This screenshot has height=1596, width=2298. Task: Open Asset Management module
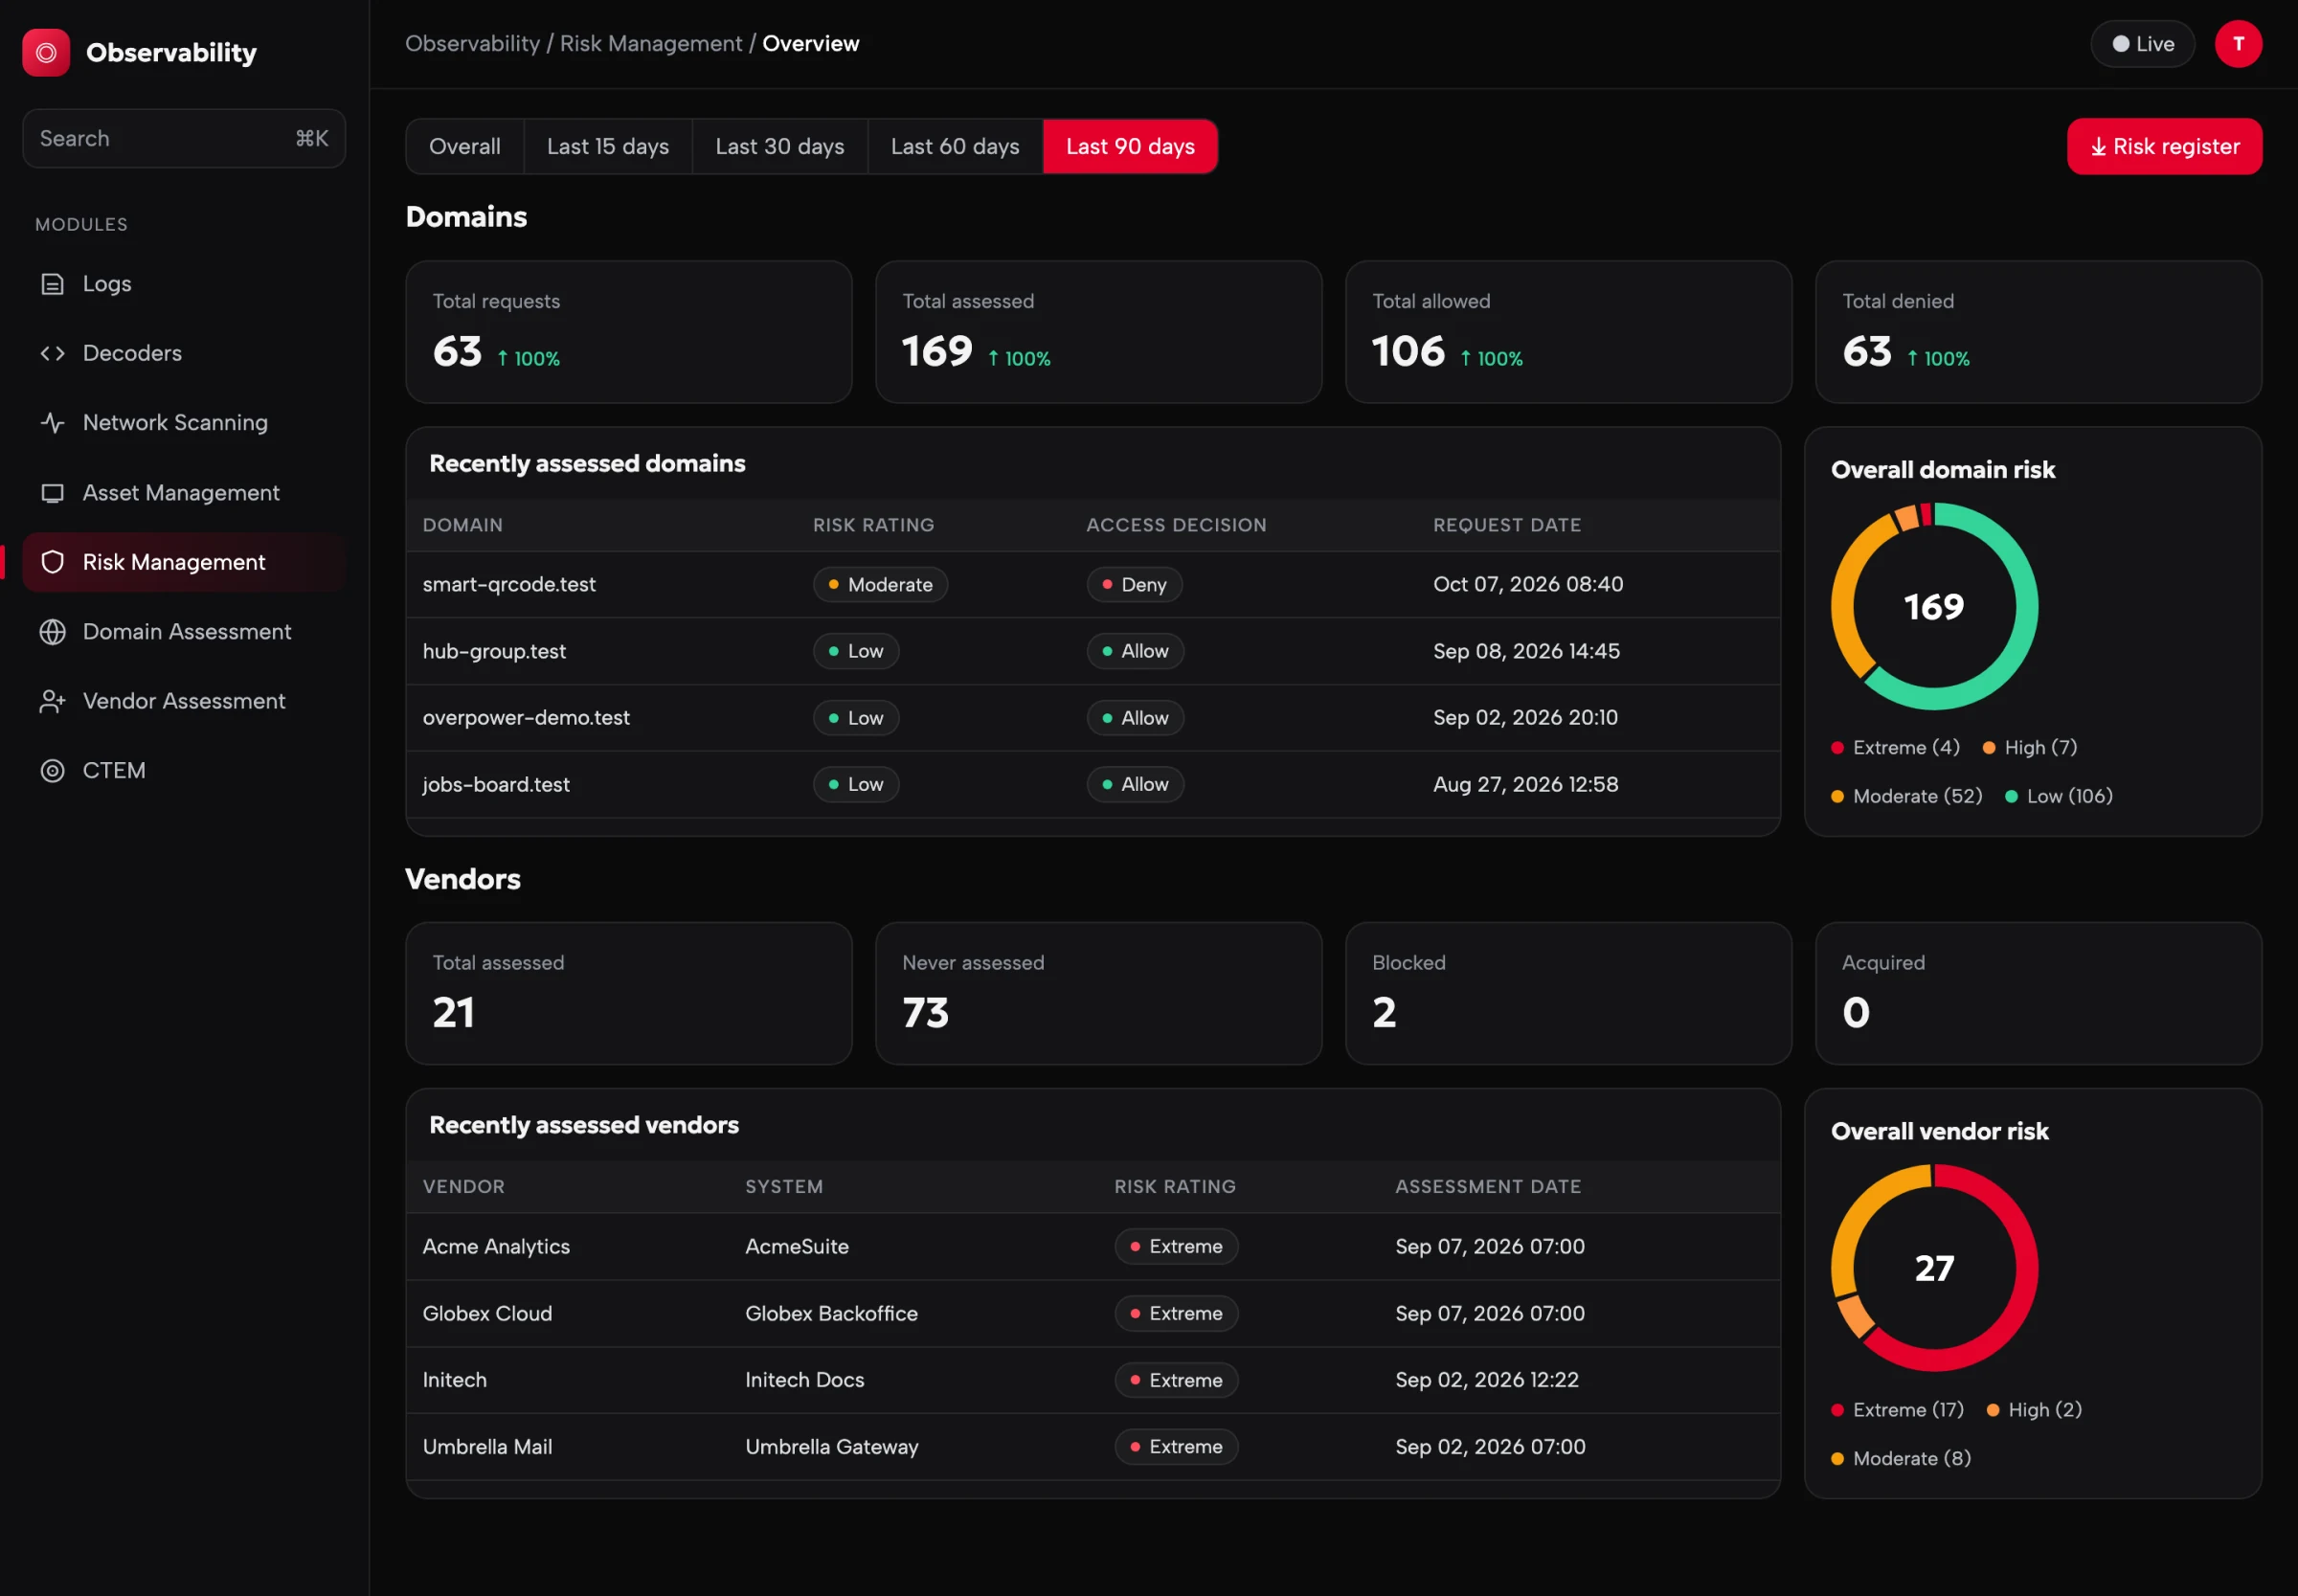tap(184, 492)
